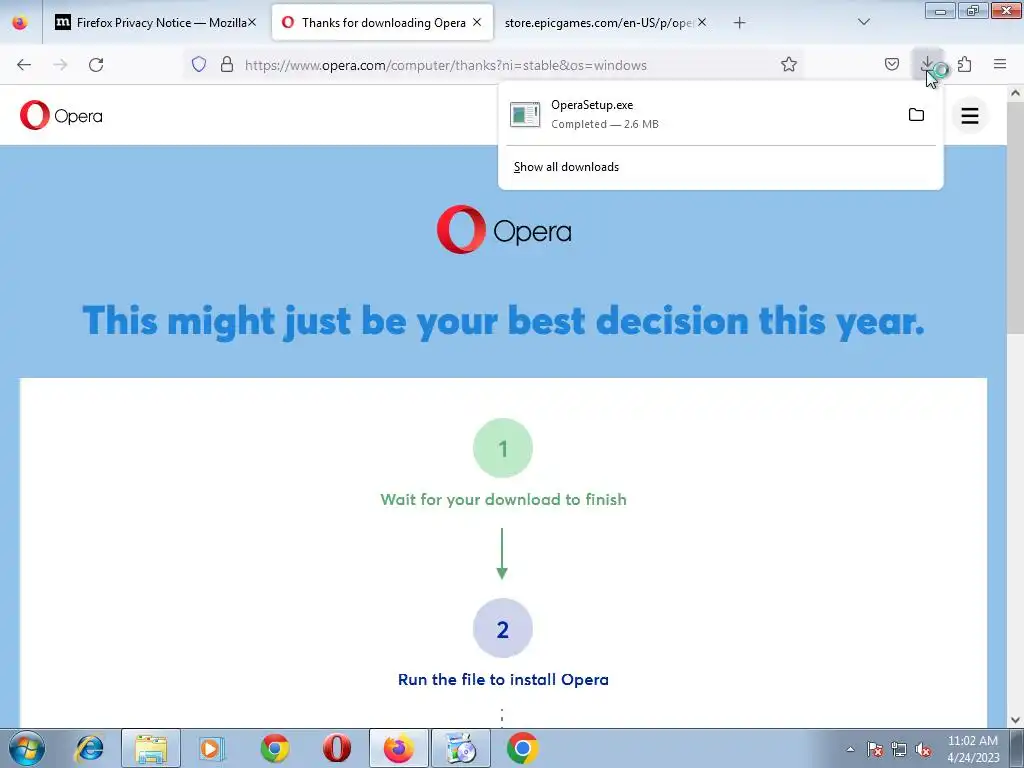Open Windows Explorer from taskbar

pyautogui.click(x=151, y=748)
